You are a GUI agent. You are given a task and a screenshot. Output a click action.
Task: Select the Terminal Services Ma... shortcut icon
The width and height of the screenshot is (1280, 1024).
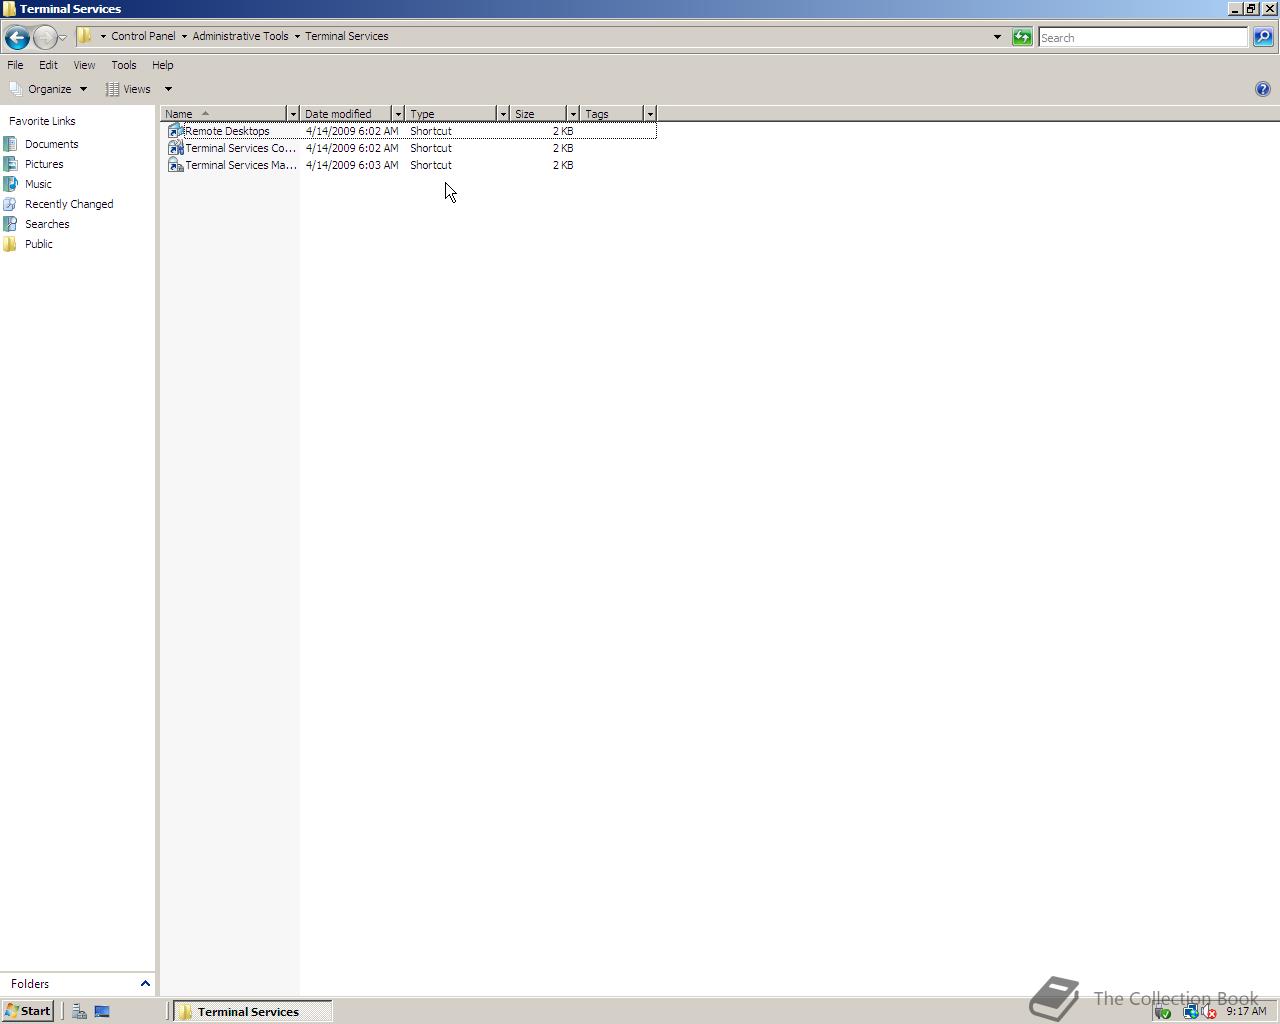175,165
